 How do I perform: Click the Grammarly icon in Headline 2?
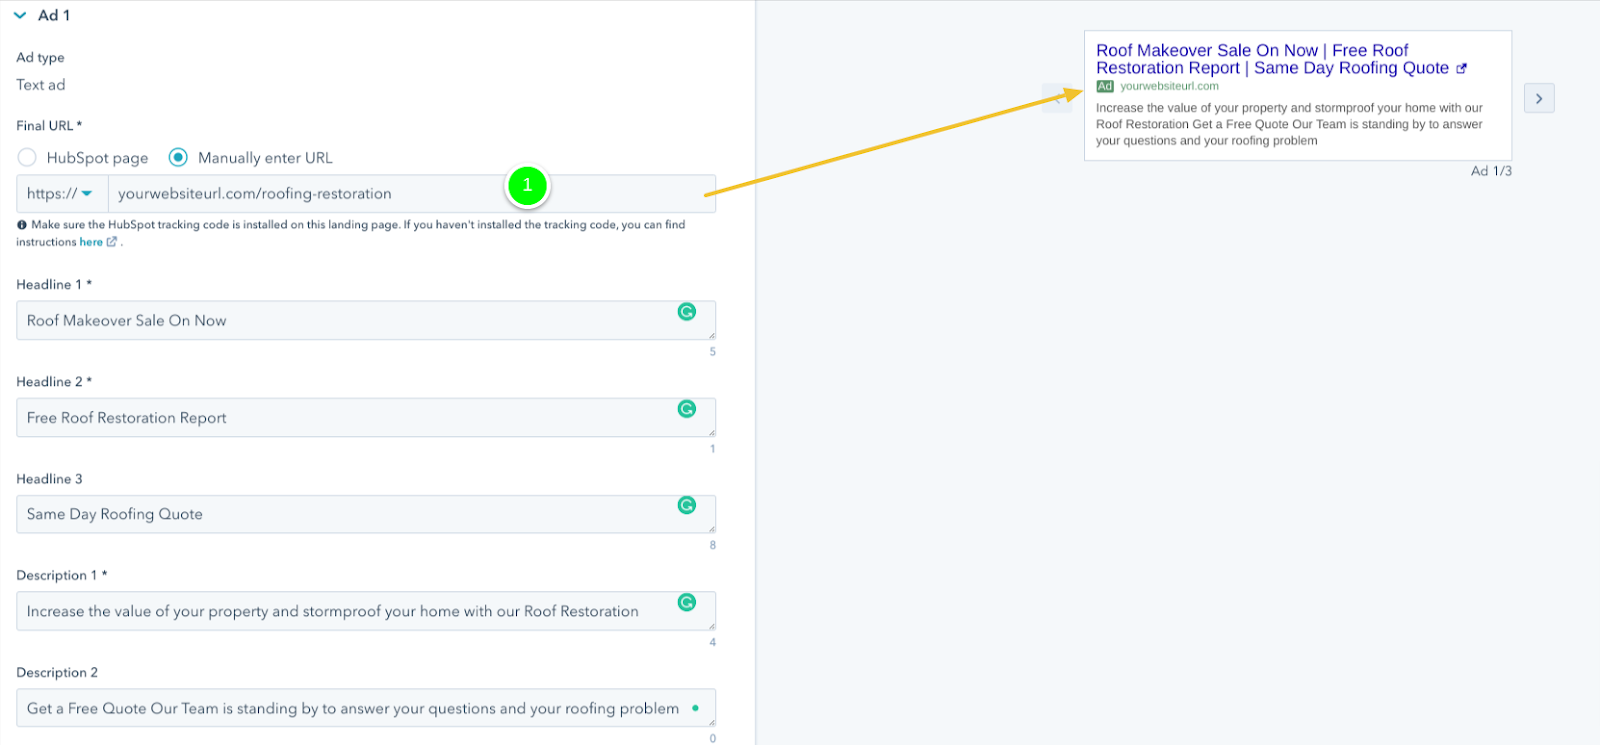pyautogui.click(x=687, y=409)
